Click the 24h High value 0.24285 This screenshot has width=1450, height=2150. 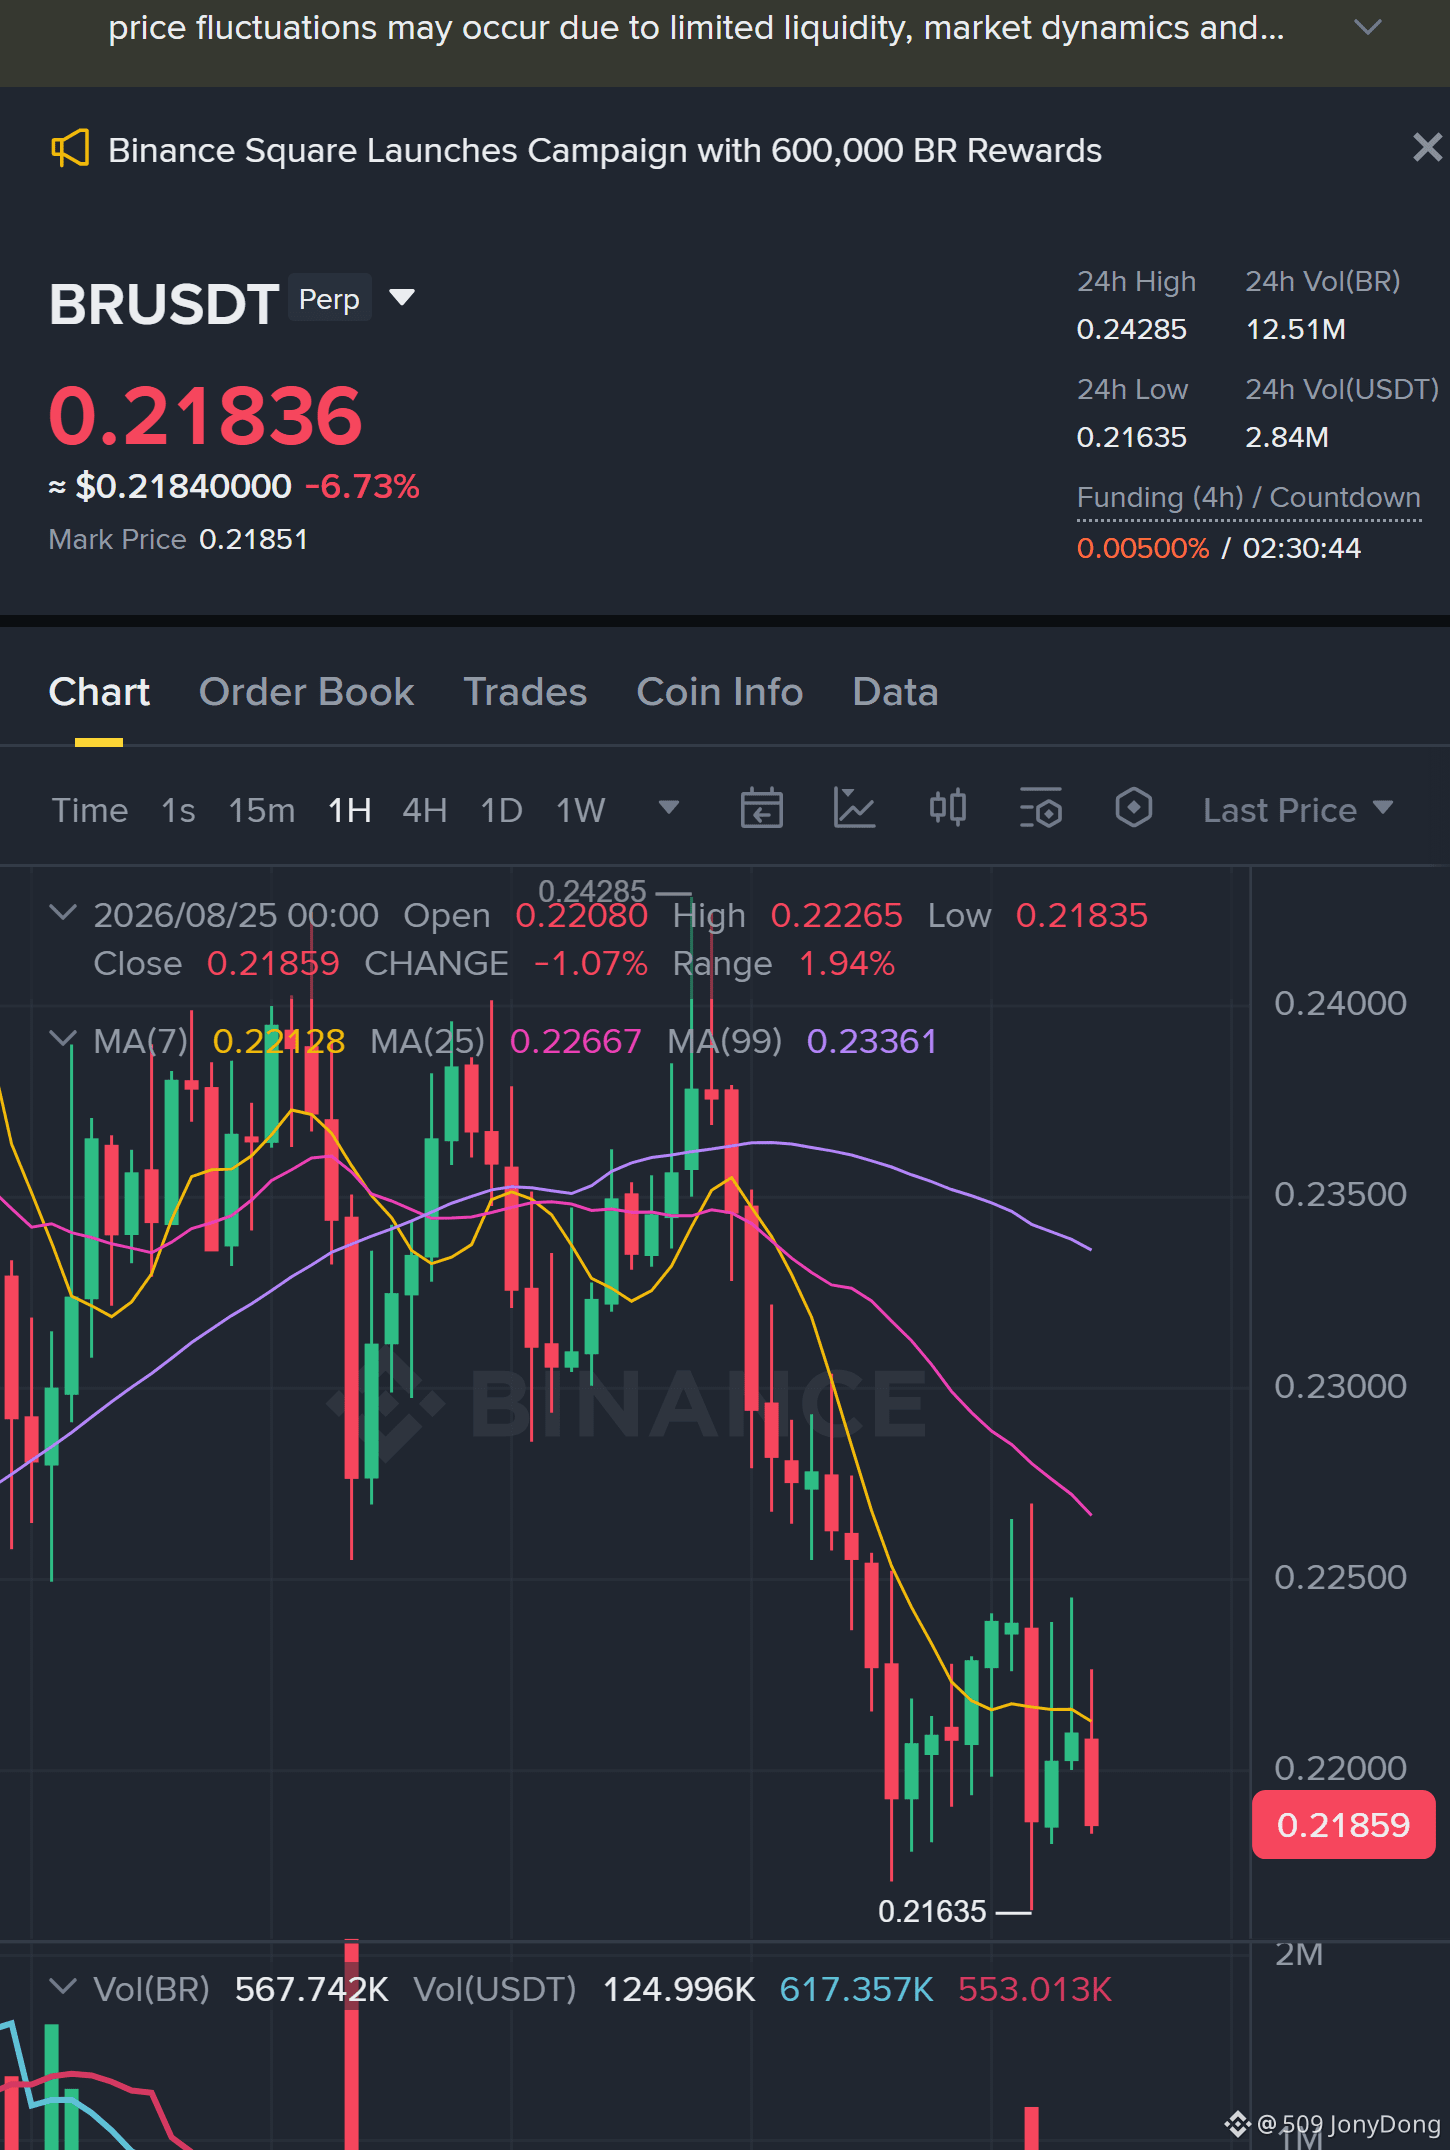click(1131, 329)
